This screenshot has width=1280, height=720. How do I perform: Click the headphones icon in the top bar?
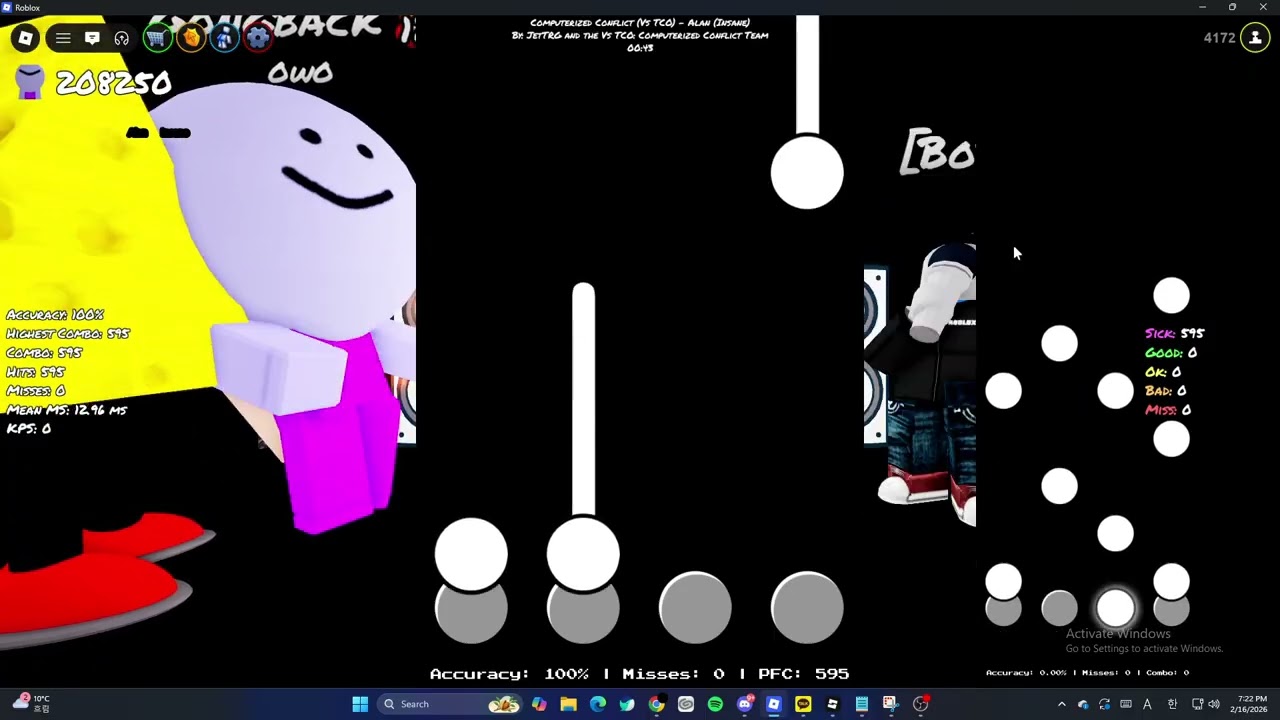pos(122,39)
